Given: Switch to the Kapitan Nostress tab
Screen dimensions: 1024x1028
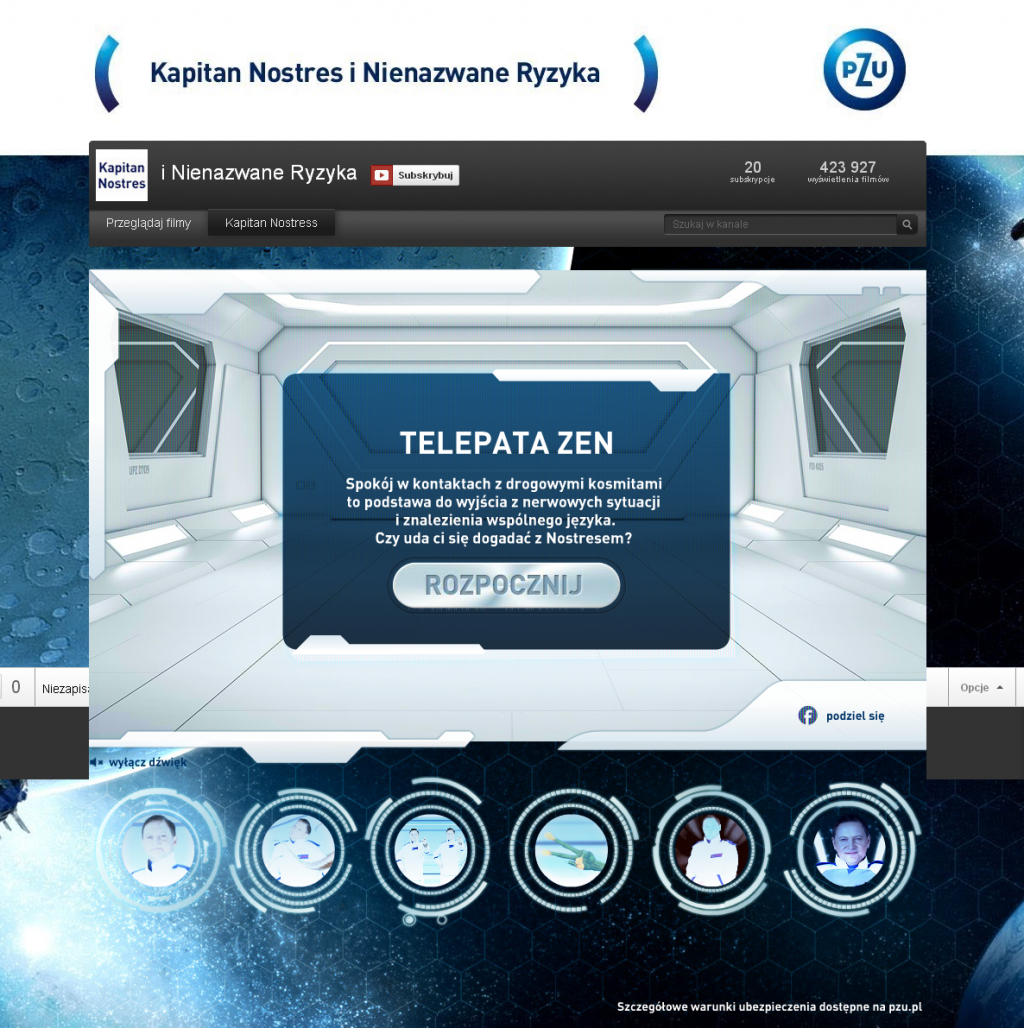Looking at the screenshot, I should click(x=271, y=223).
